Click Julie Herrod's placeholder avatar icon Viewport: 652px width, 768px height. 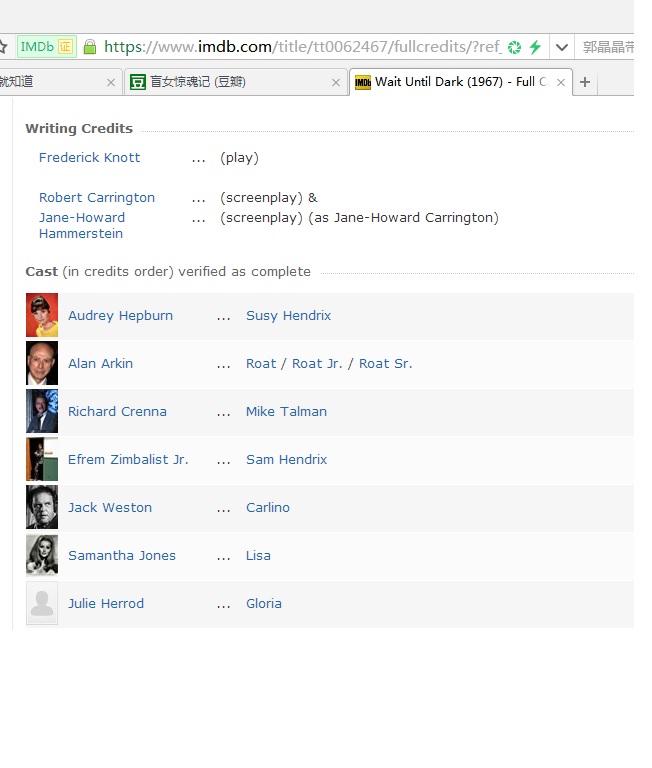[x=42, y=604]
